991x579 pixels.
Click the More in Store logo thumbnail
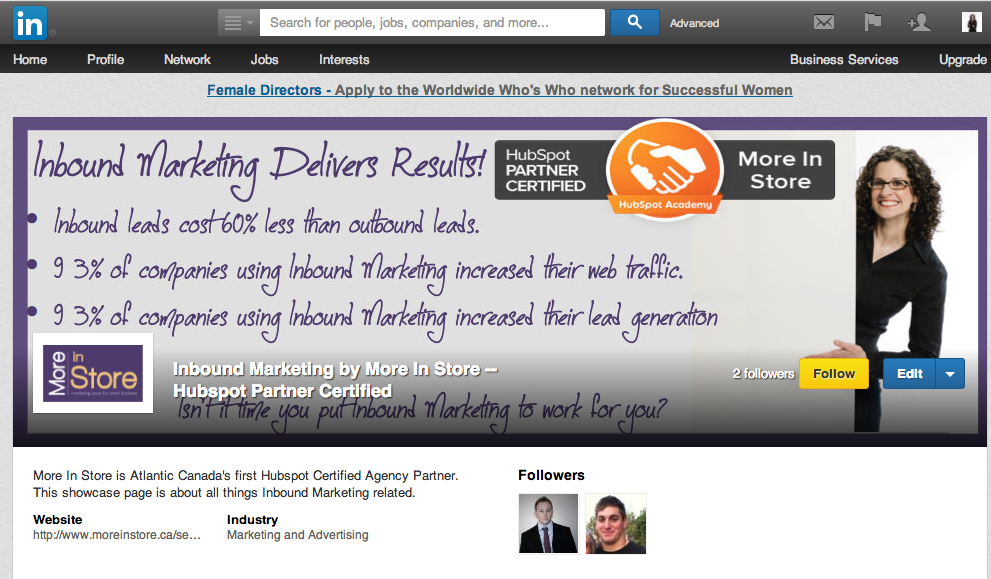coord(93,373)
